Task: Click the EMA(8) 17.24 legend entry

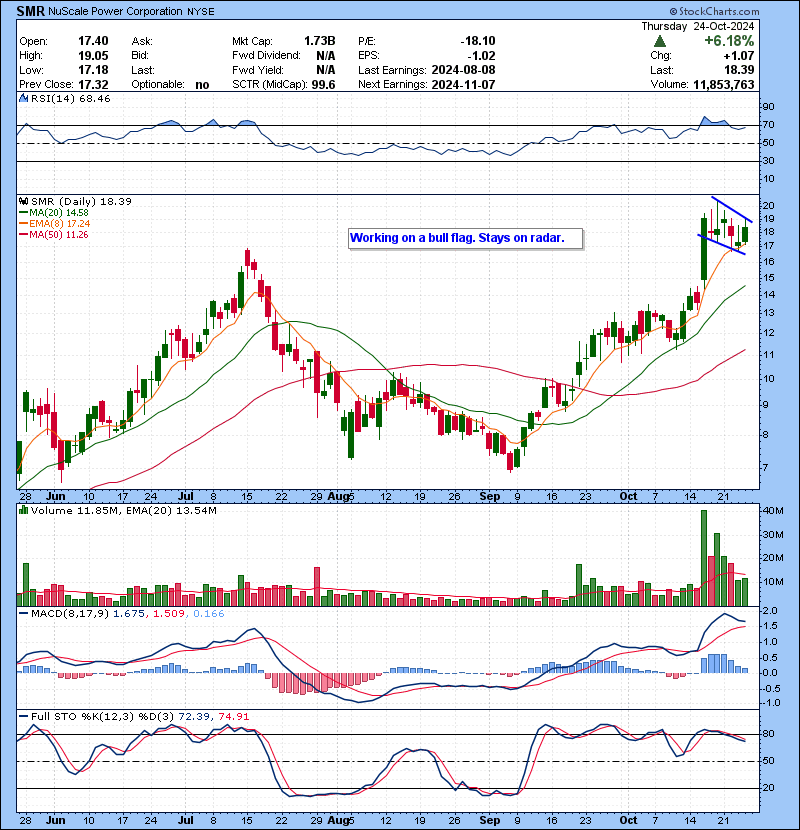Action: tap(55, 223)
